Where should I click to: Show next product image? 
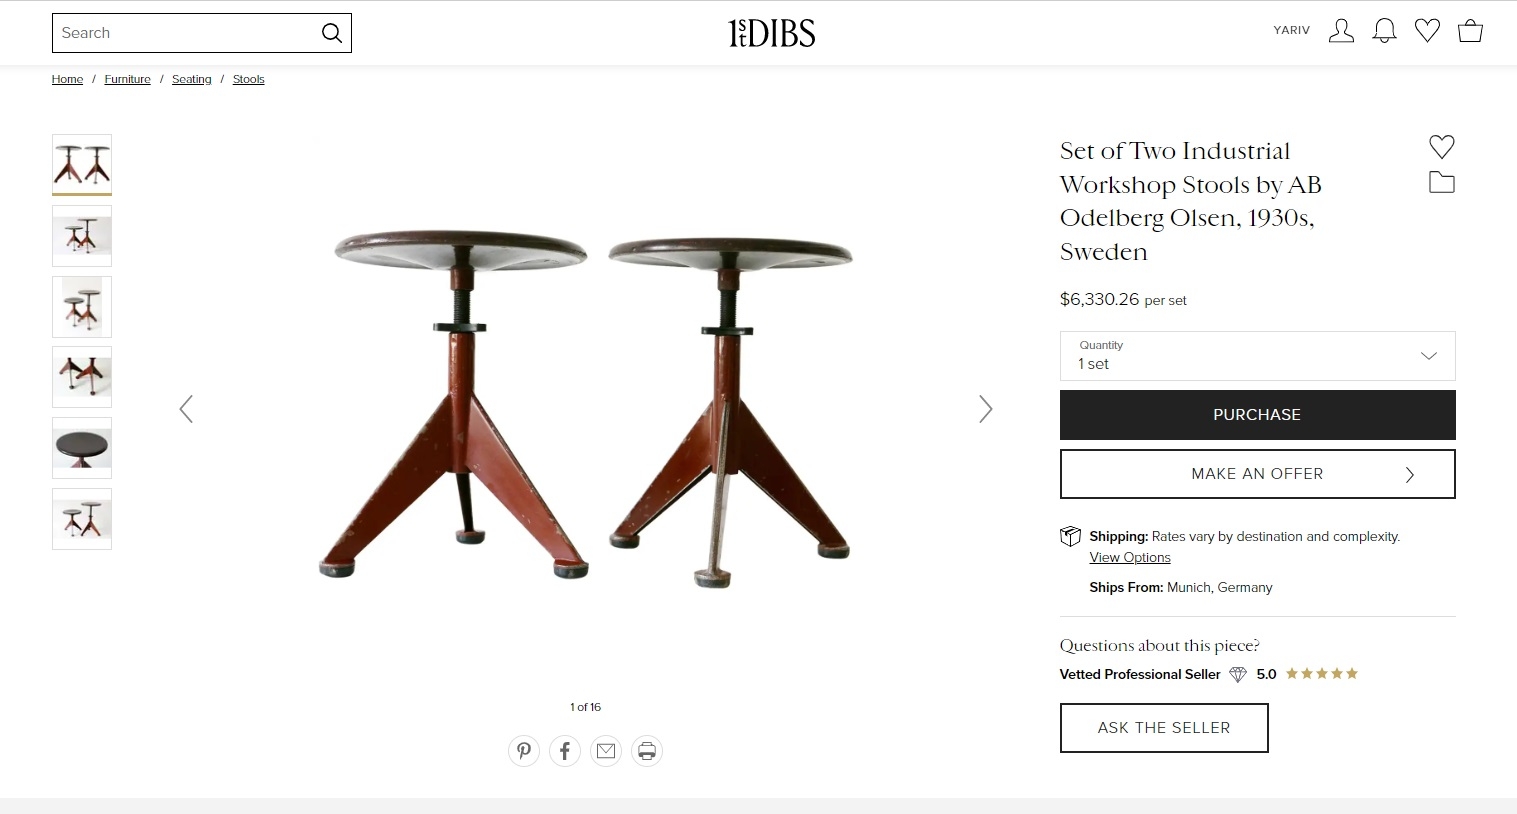(x=985, y=409)
